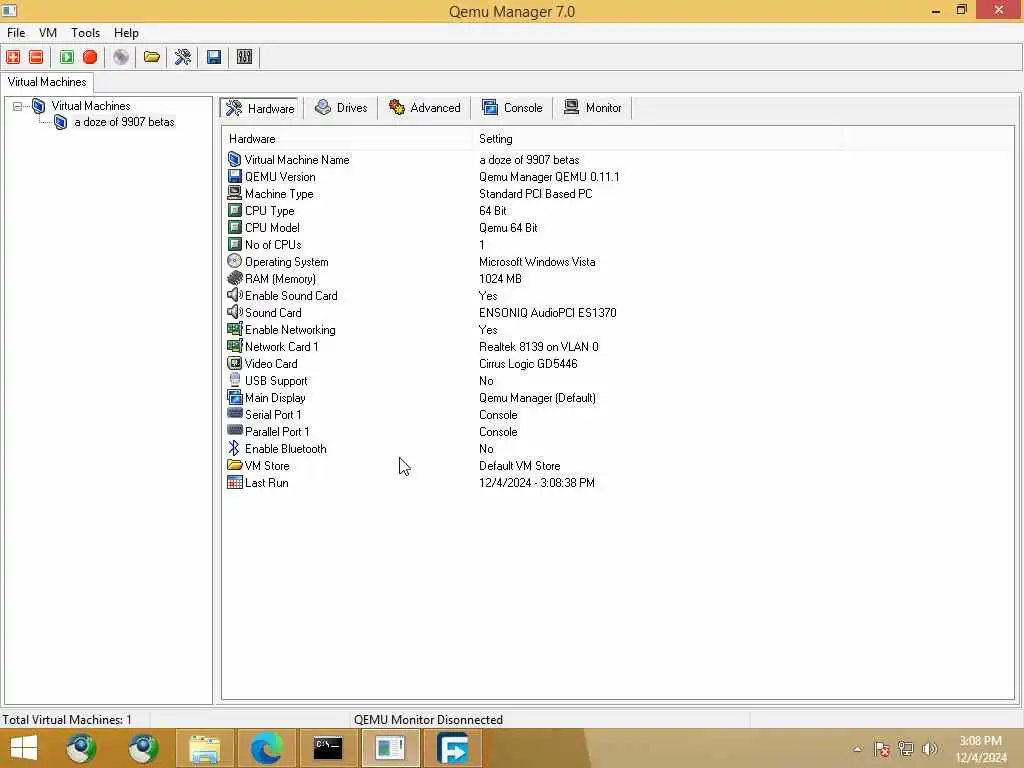Collapse the Virtual Machines tree node
This screenshot has width=1024, height=768.
coord(18,106)
